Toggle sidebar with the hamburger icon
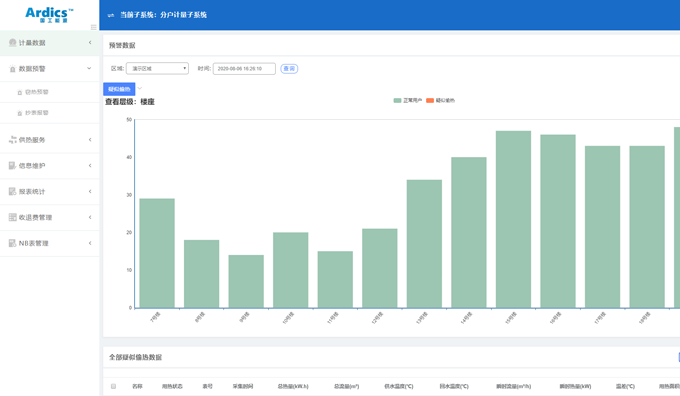This screenshot has height=396, width=680. (93, 27)
